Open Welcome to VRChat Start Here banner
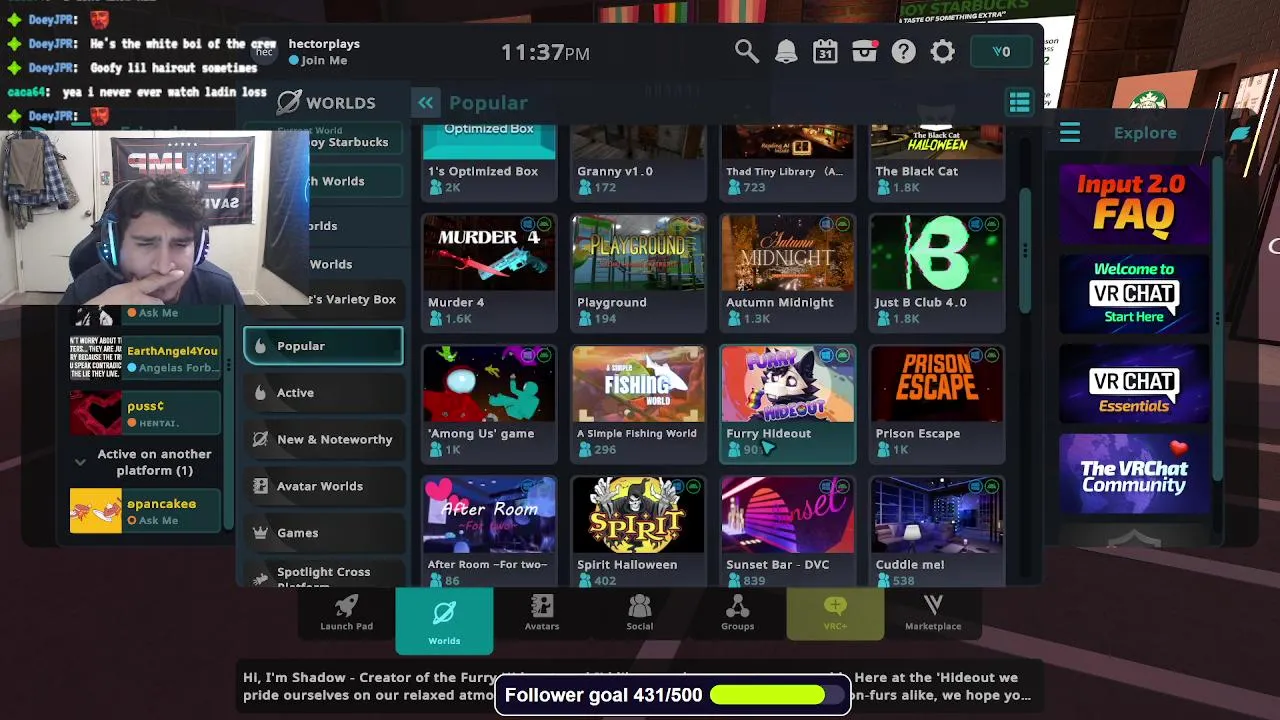Viewport: 1280px width, 720px height. coord(1134,293)
